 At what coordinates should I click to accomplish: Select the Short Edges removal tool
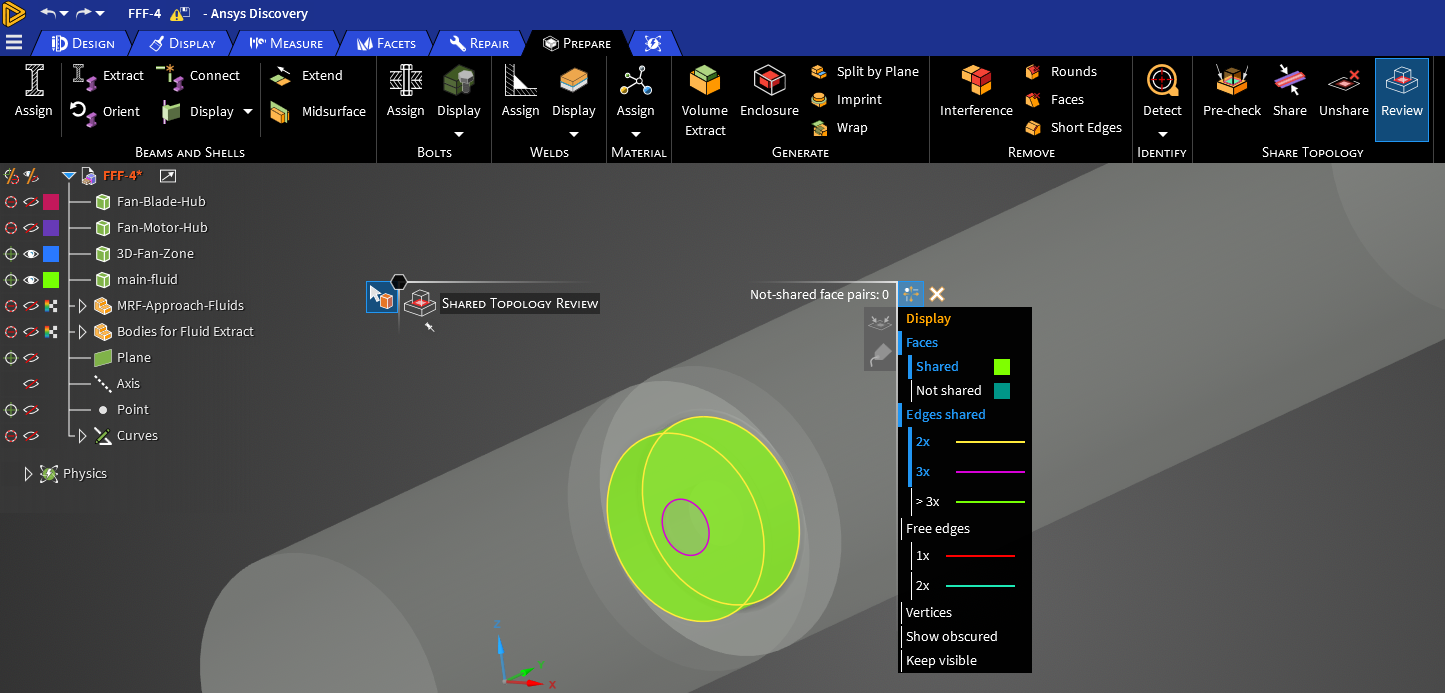(x=1073, y=127)
